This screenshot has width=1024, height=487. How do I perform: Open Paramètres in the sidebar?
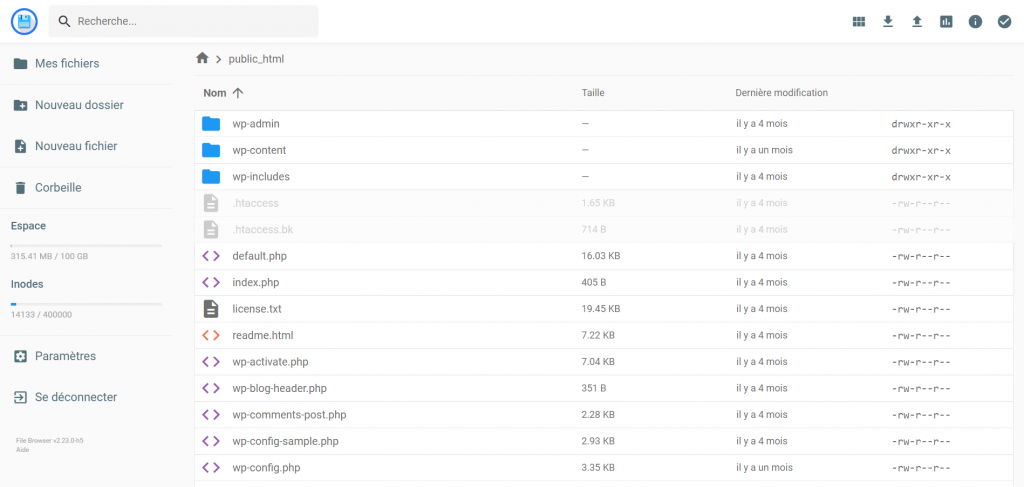(x=65, y=356)
